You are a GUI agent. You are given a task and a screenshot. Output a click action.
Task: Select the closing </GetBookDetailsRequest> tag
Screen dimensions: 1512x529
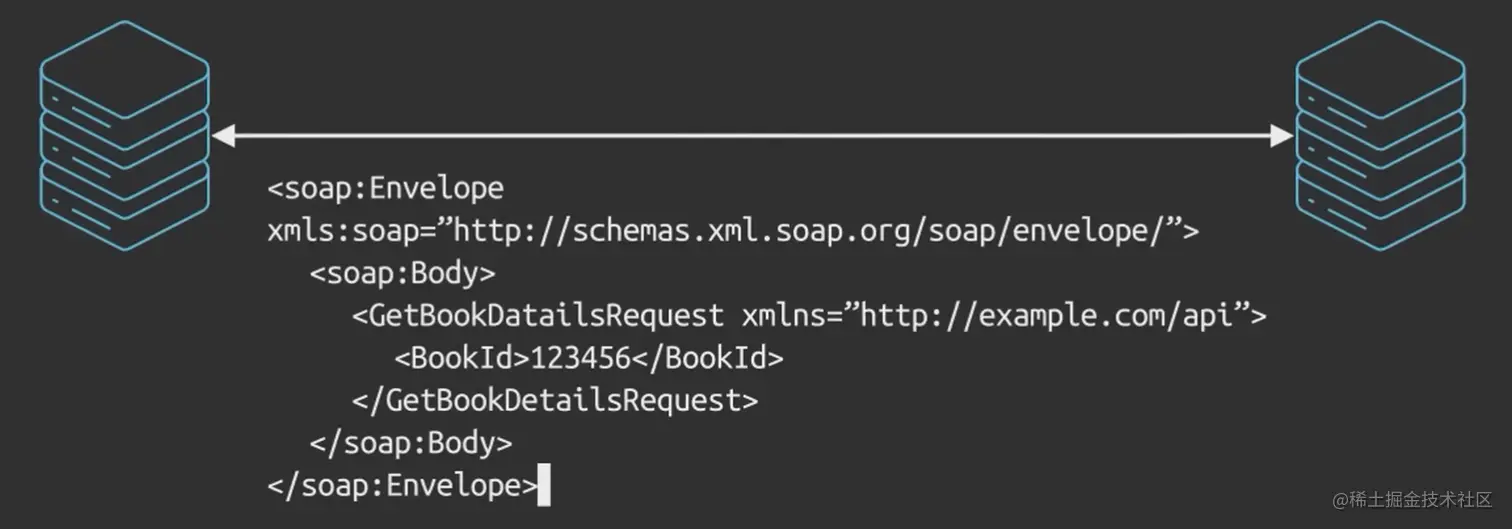click(x=555, y=401)
